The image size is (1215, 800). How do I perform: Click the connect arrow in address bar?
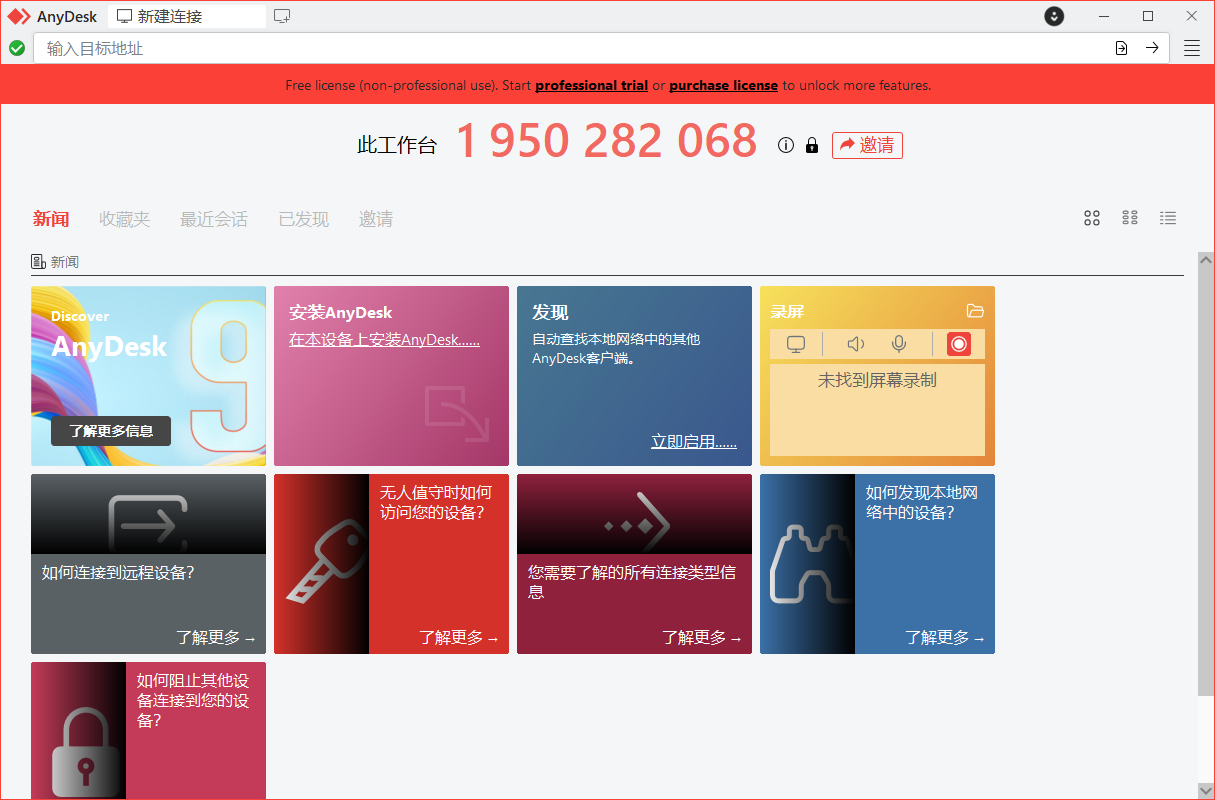pyautogui.click(x=1152, y=48)
